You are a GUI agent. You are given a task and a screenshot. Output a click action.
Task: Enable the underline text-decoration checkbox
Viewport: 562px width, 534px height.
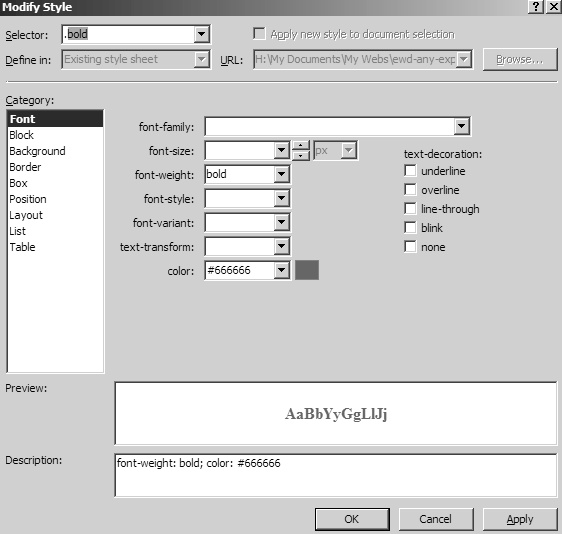point(410,171)
